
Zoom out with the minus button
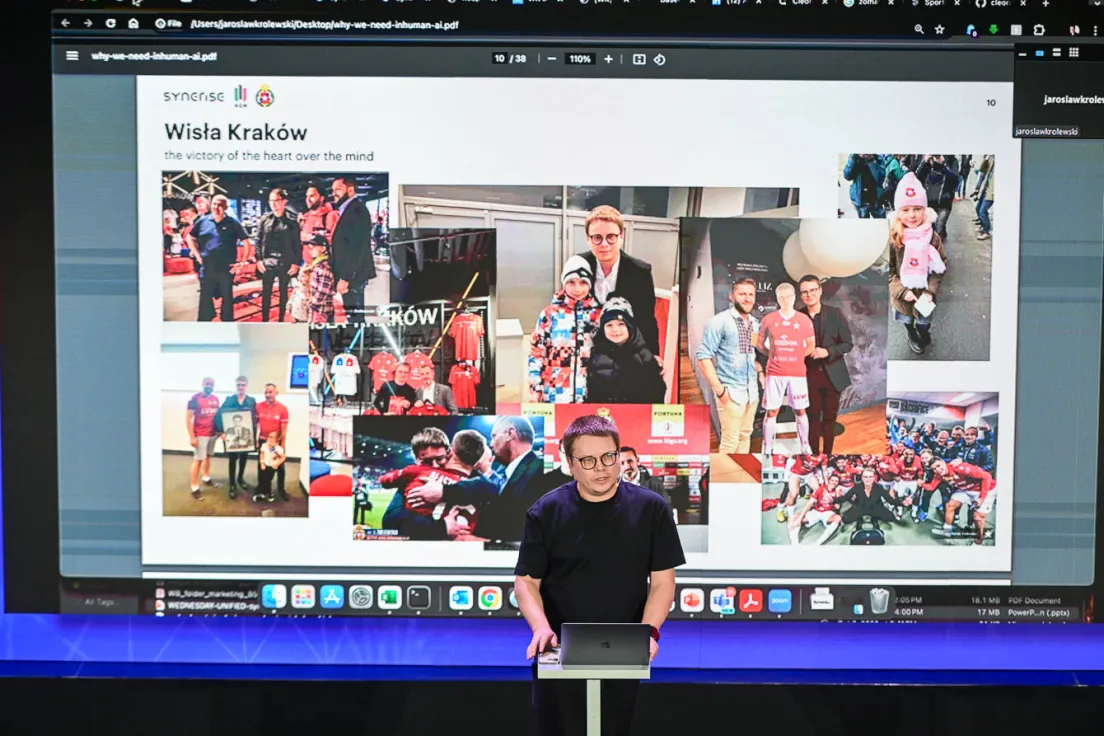[x=551, y=59]
